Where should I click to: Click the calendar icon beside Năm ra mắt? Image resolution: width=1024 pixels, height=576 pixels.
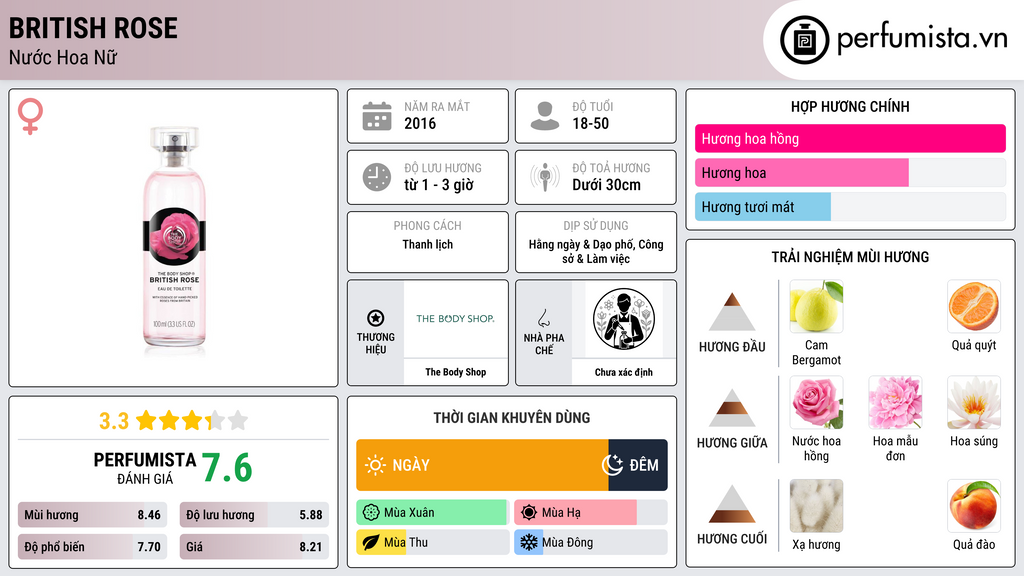point(377,116)
